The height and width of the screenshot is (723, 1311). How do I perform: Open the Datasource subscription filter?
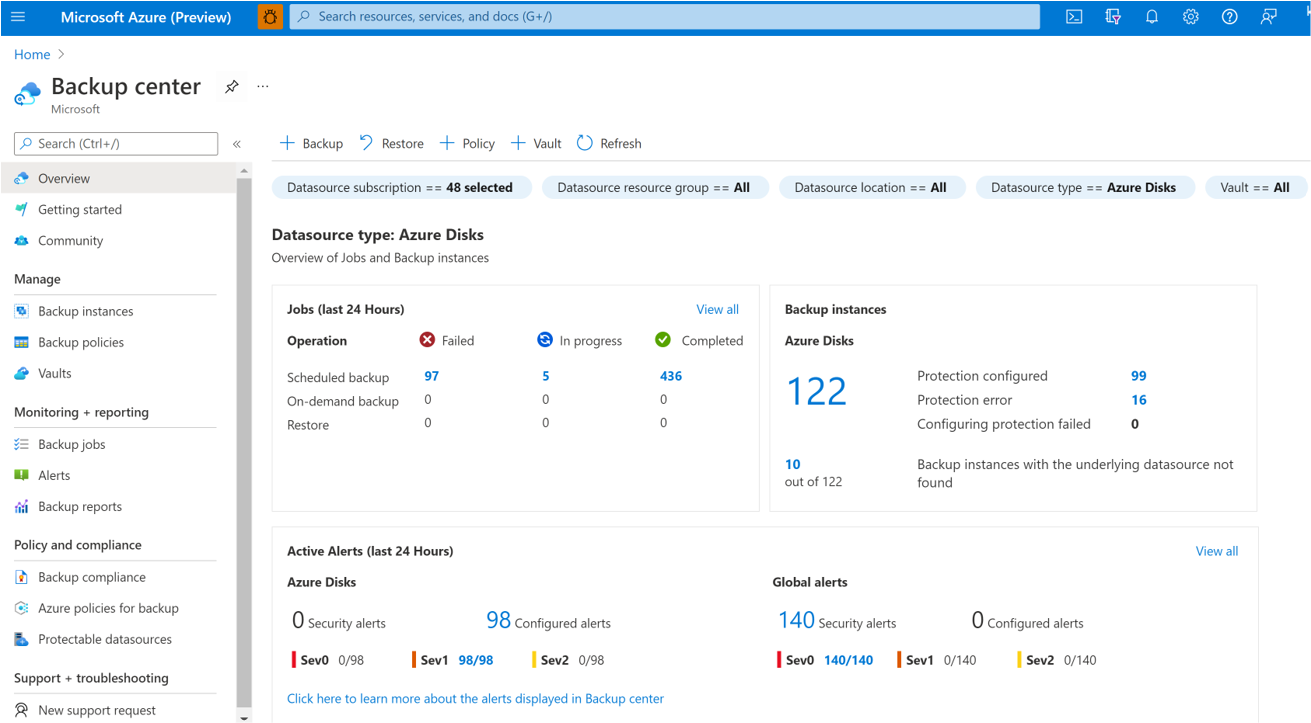(400, 187)
